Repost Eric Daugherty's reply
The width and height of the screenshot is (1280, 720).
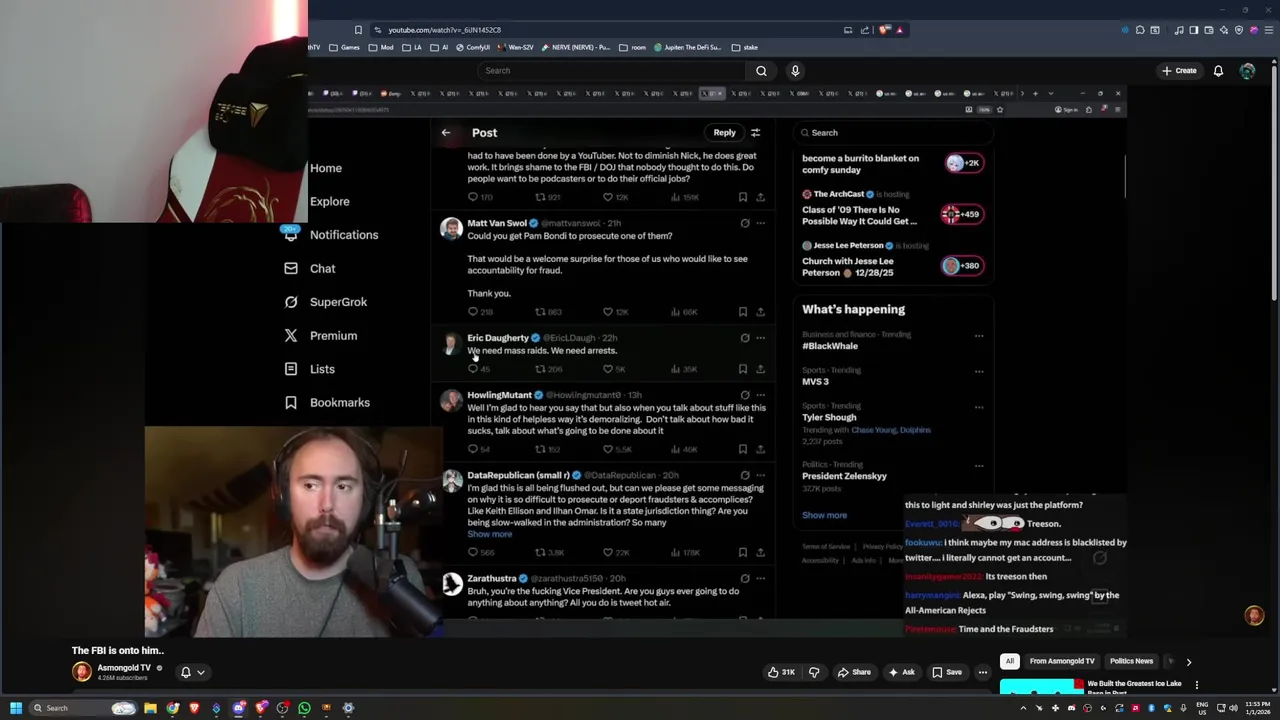tap(540, 369)
